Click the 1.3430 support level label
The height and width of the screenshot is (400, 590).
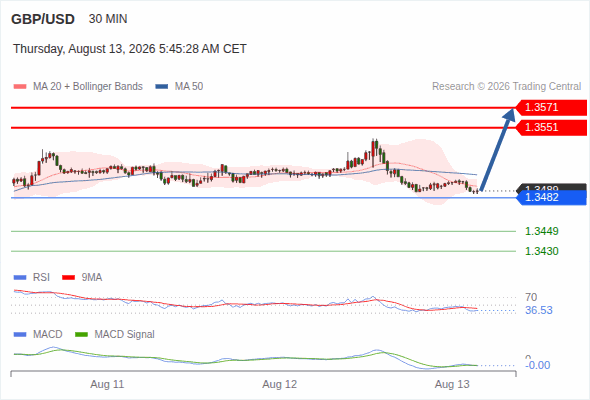point(541,251)
